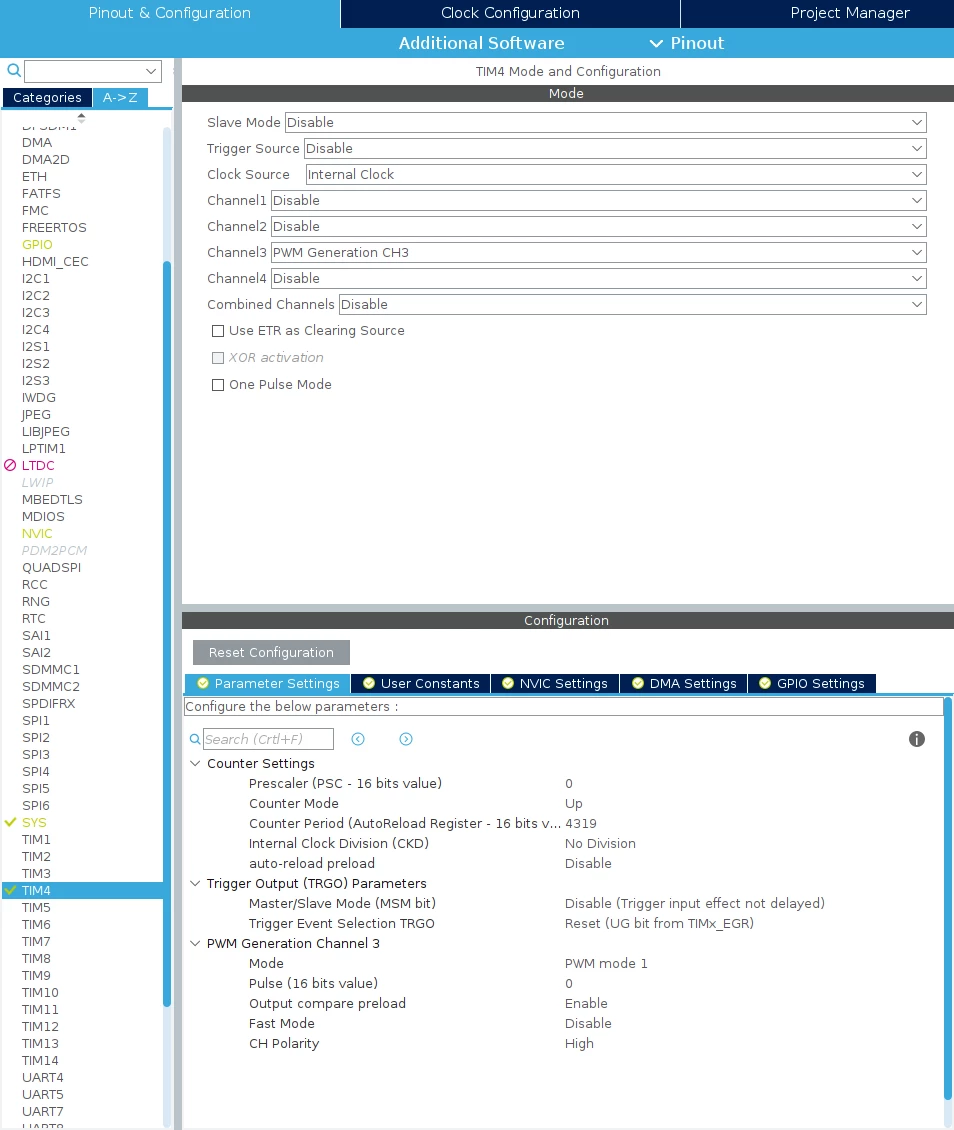Enable Use ETR as Clearing Source

click(x=218, y=331)
